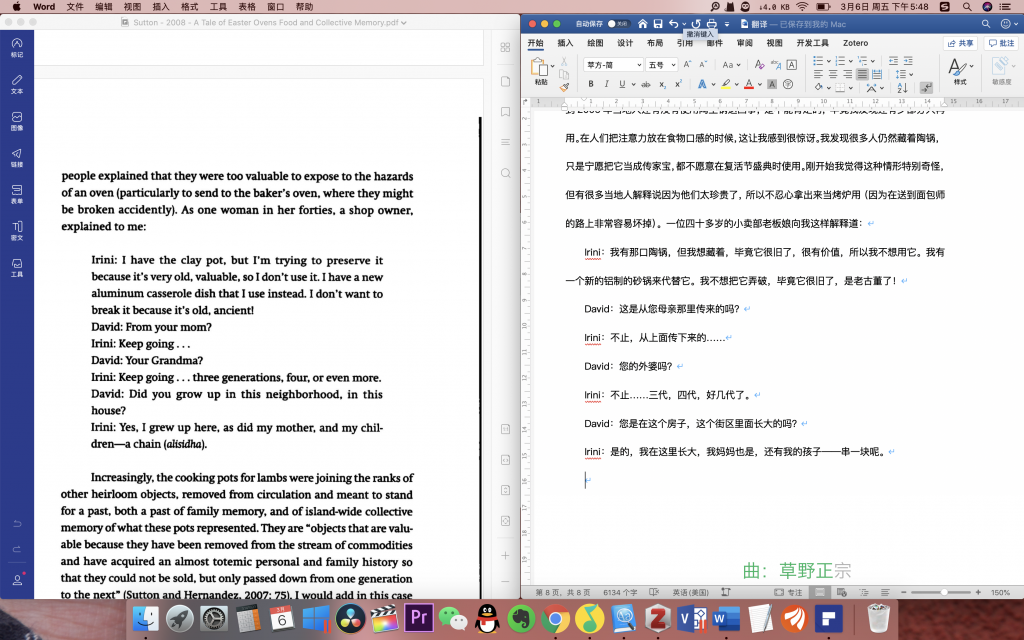Open the PDF search magnifier icon
This screenshot has height=640, width=1024.
[505, 170]
